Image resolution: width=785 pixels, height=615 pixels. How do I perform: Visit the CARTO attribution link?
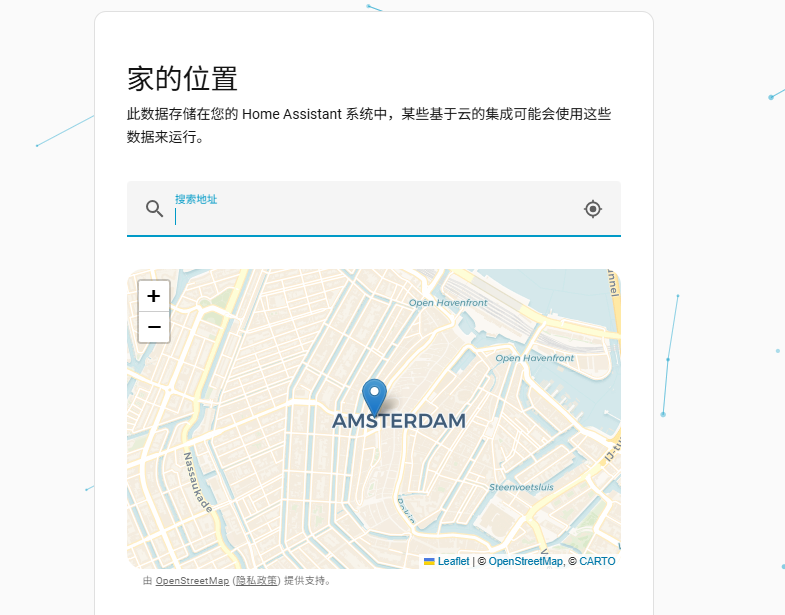pyautogui.click(x=597, y=561)
